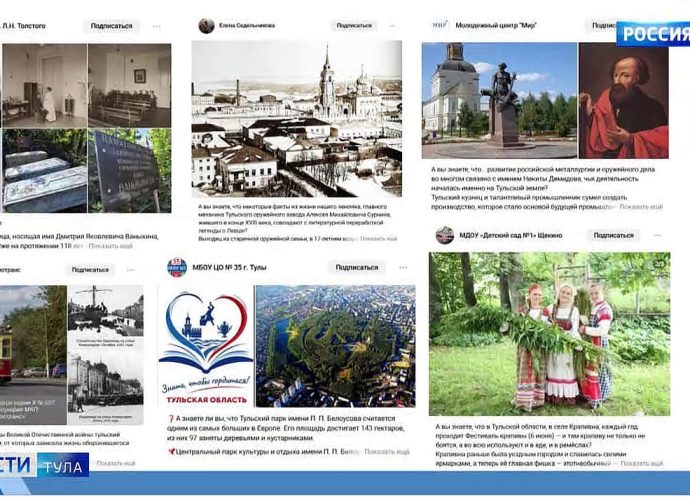Screen dimensions: 690x500
Task: Open the Demidov monument and church photo
Action: [499, 100]
